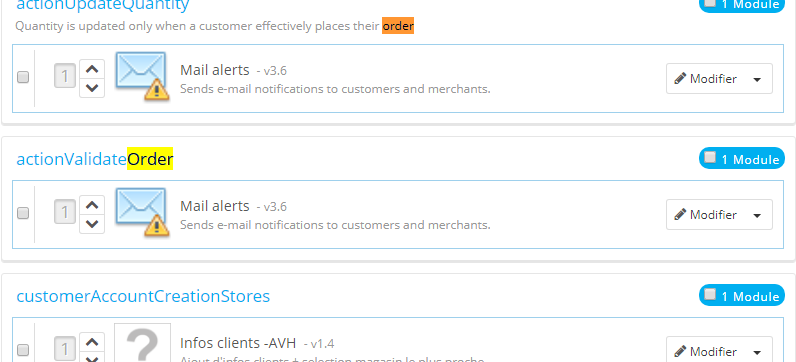Check the Mail alerts checkbox in actionValidateOrder

(x=23, y=213)
